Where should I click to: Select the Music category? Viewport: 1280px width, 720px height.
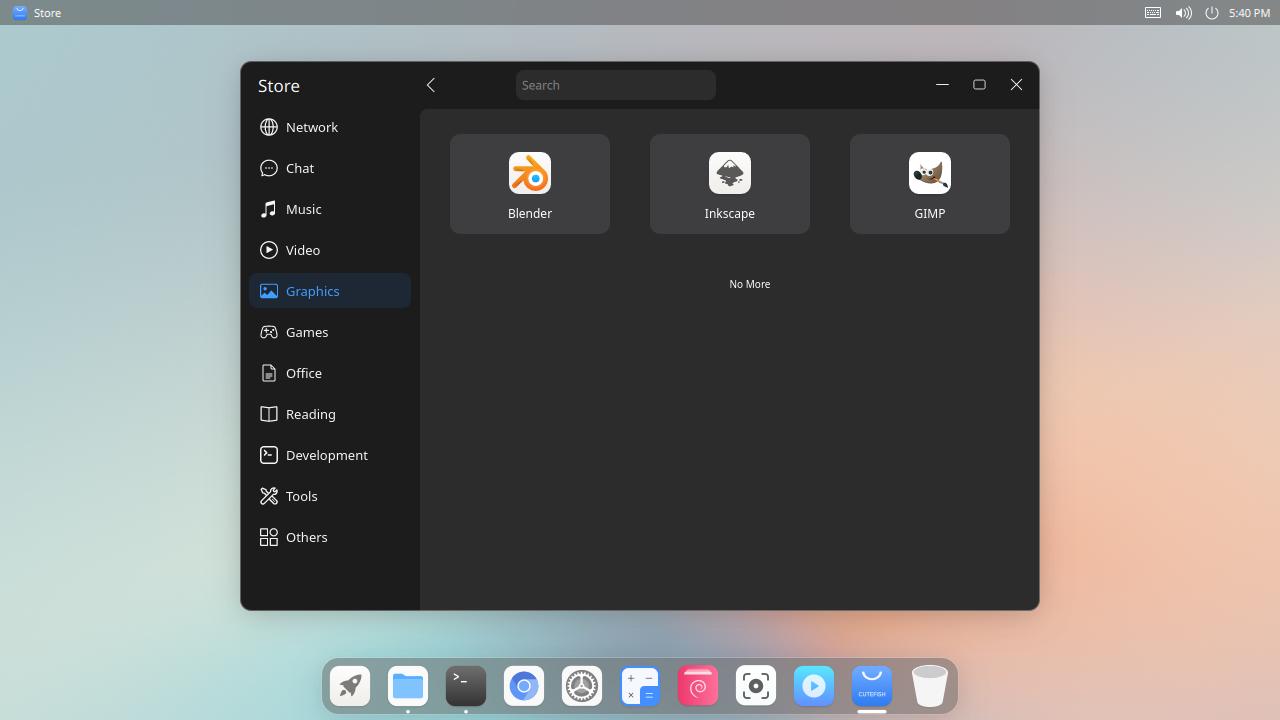[x=330, y=209]
